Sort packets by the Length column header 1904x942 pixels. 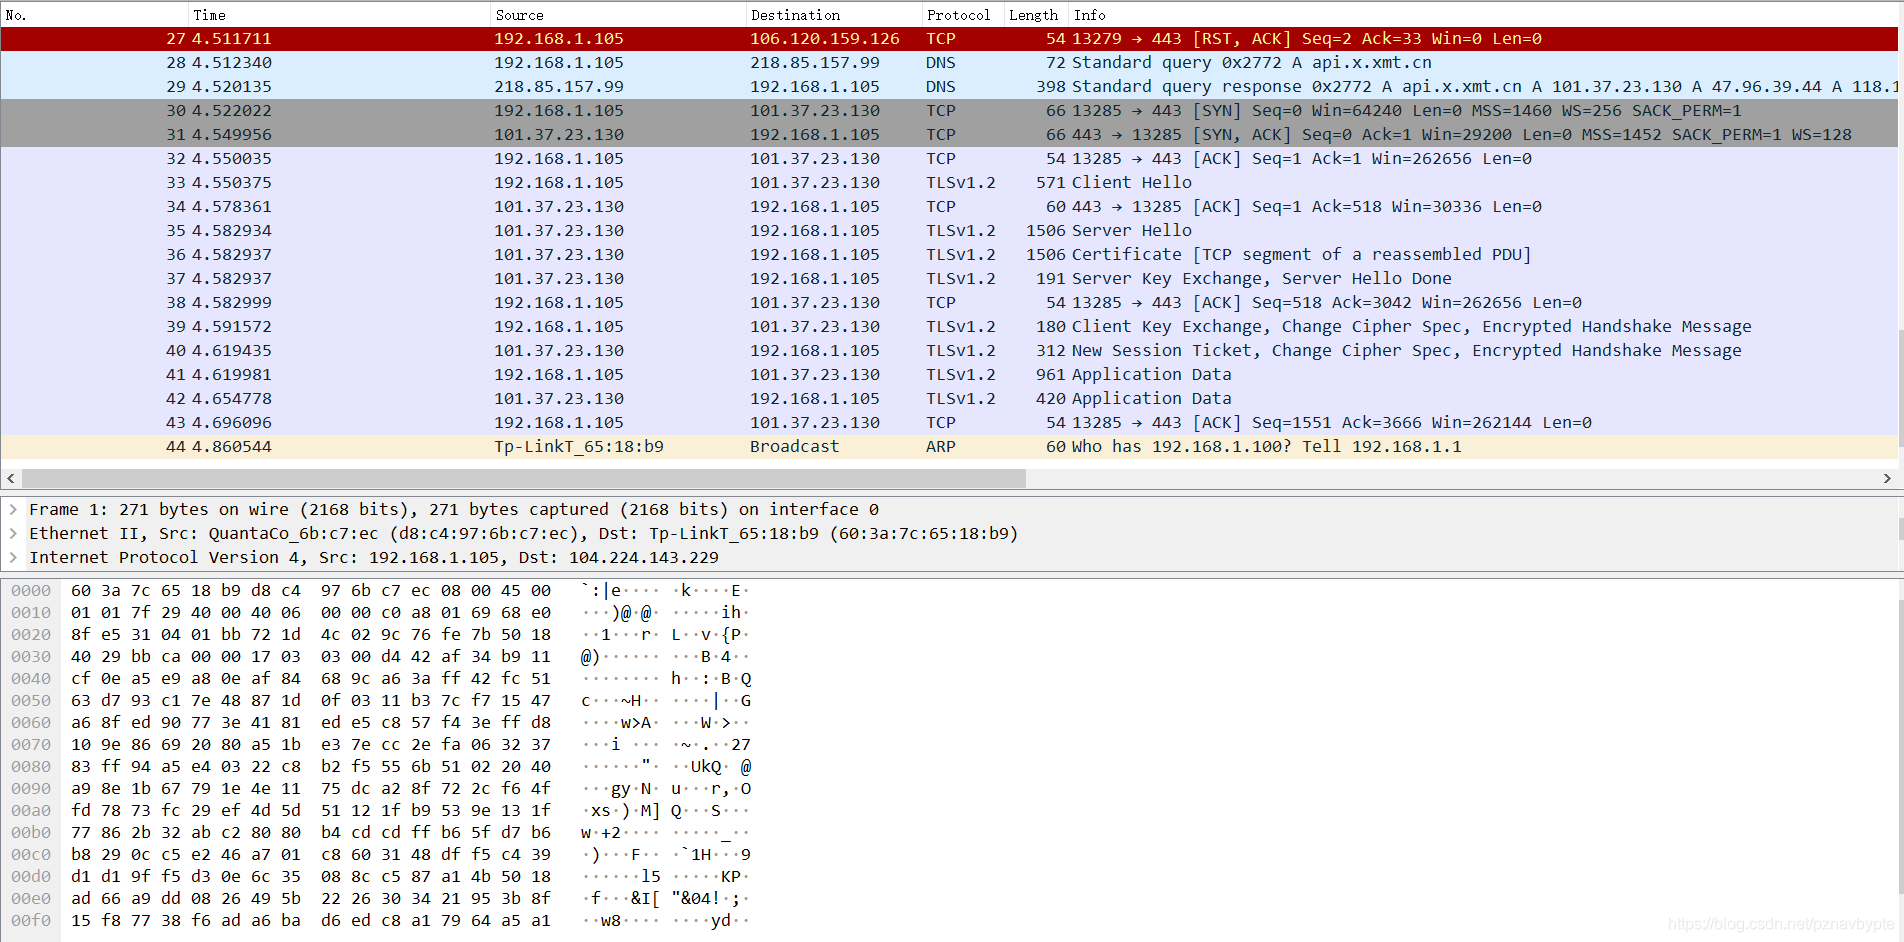pos(1036,15)
